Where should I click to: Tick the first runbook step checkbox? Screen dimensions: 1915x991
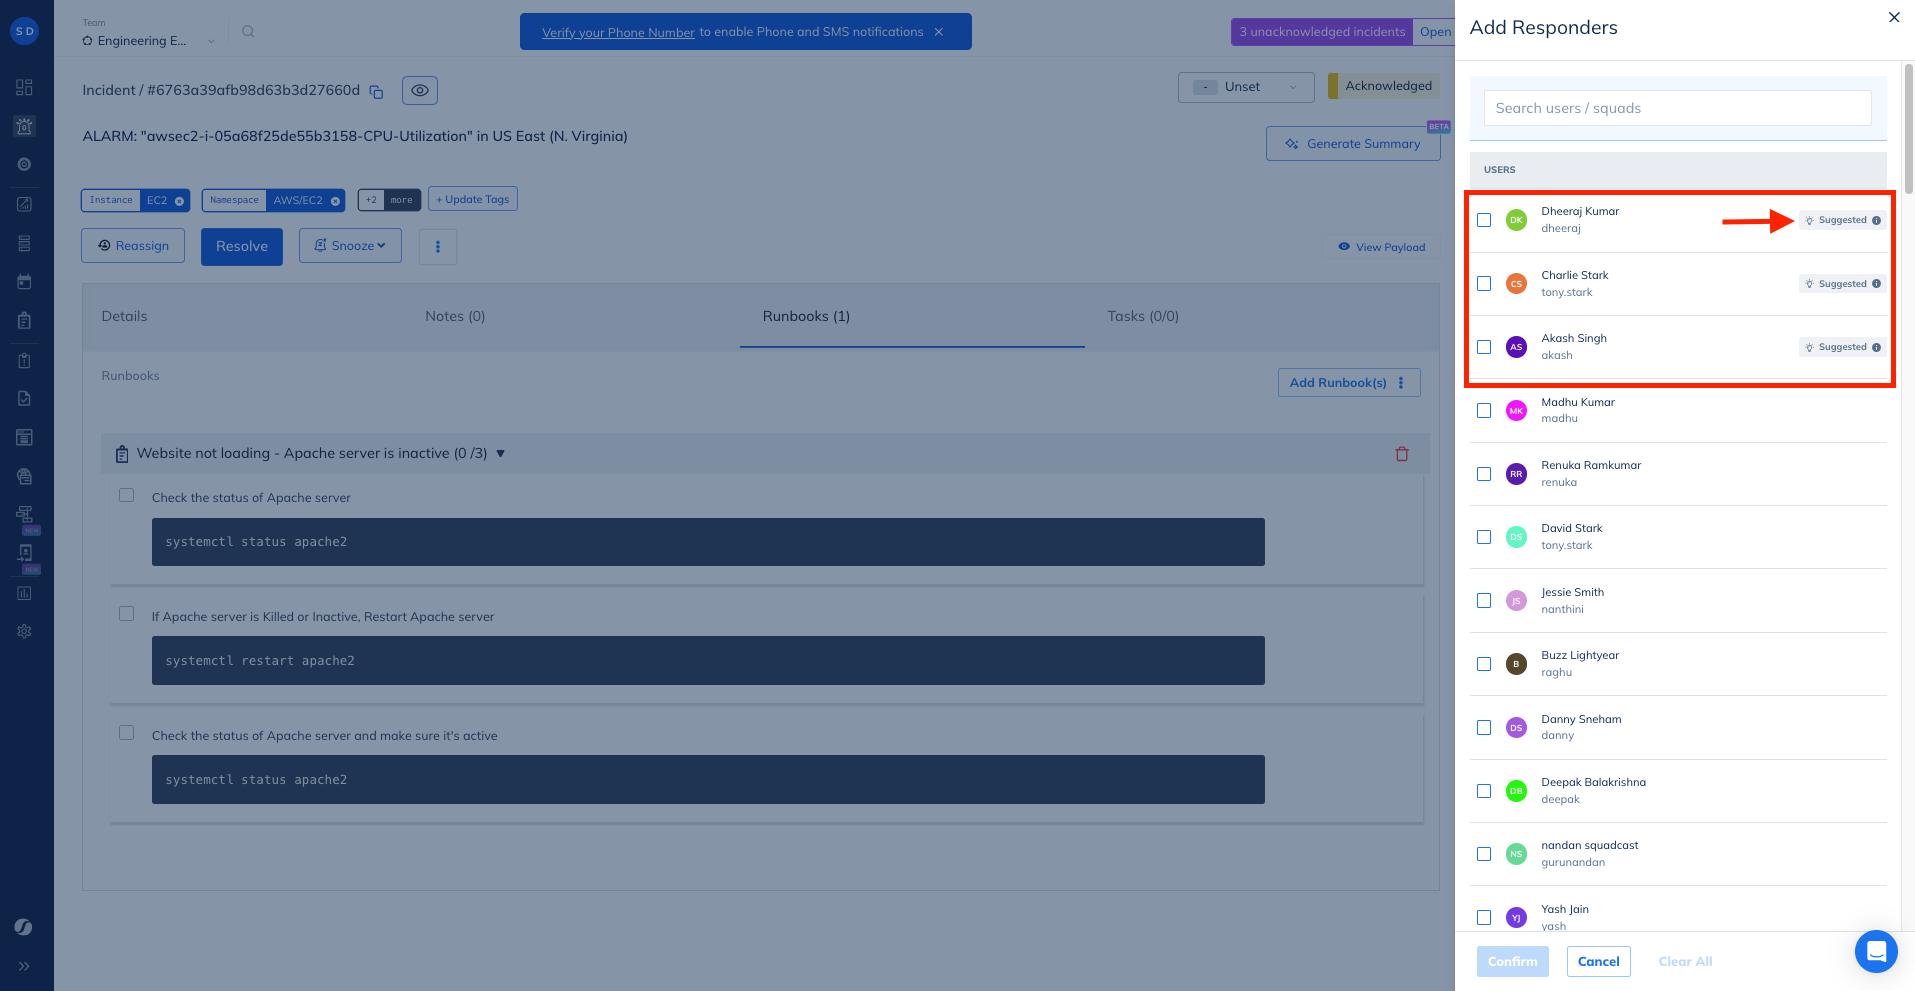[x=126, y=495]
